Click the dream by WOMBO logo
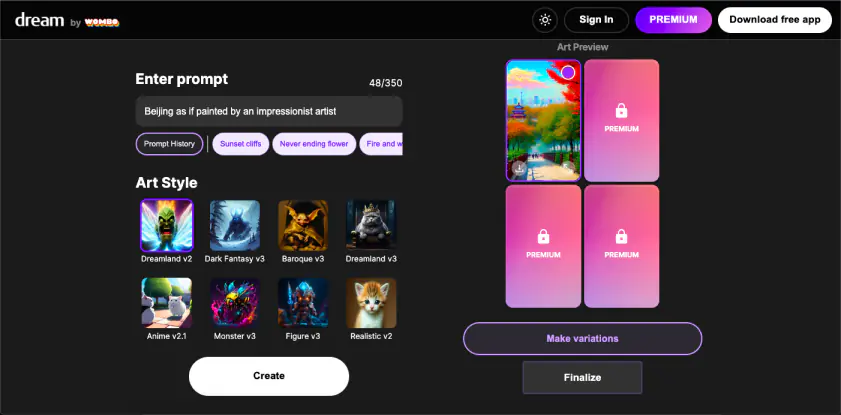This screenshot has height=415, width=841. (x=67, y=21)
